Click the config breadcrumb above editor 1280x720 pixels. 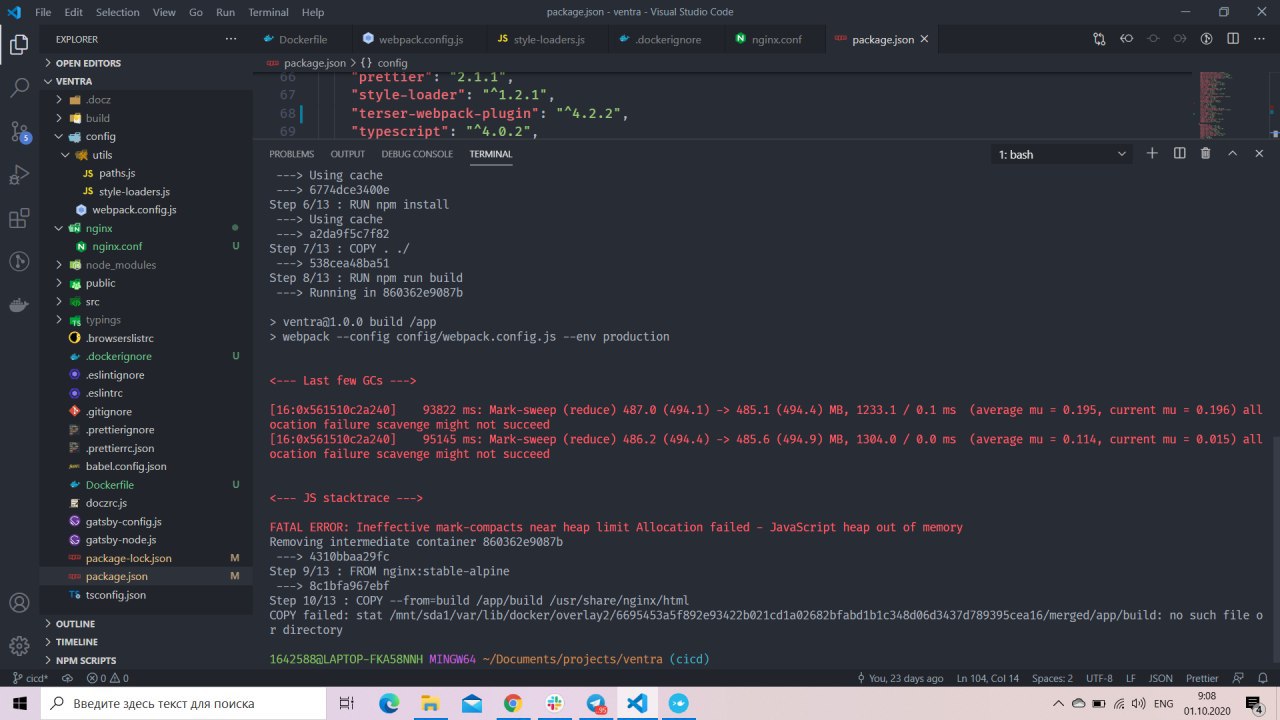pos(384,63)
